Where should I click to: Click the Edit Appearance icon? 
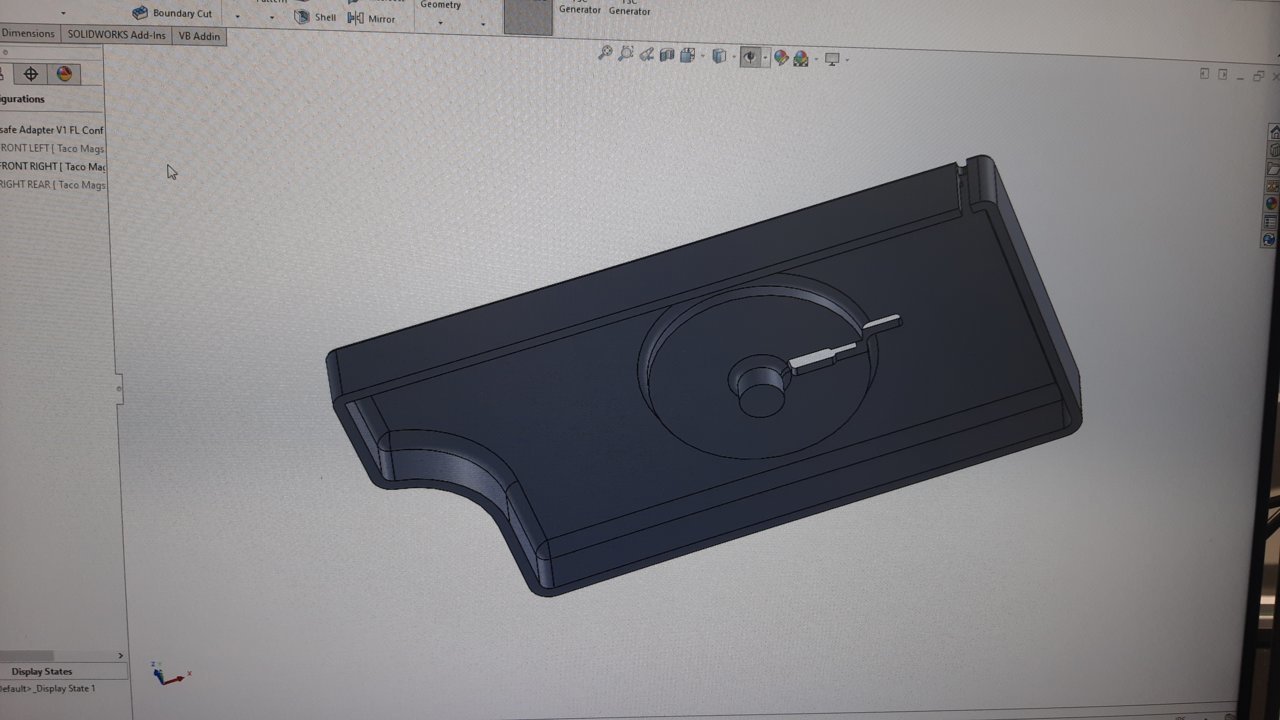click(781, 59)
